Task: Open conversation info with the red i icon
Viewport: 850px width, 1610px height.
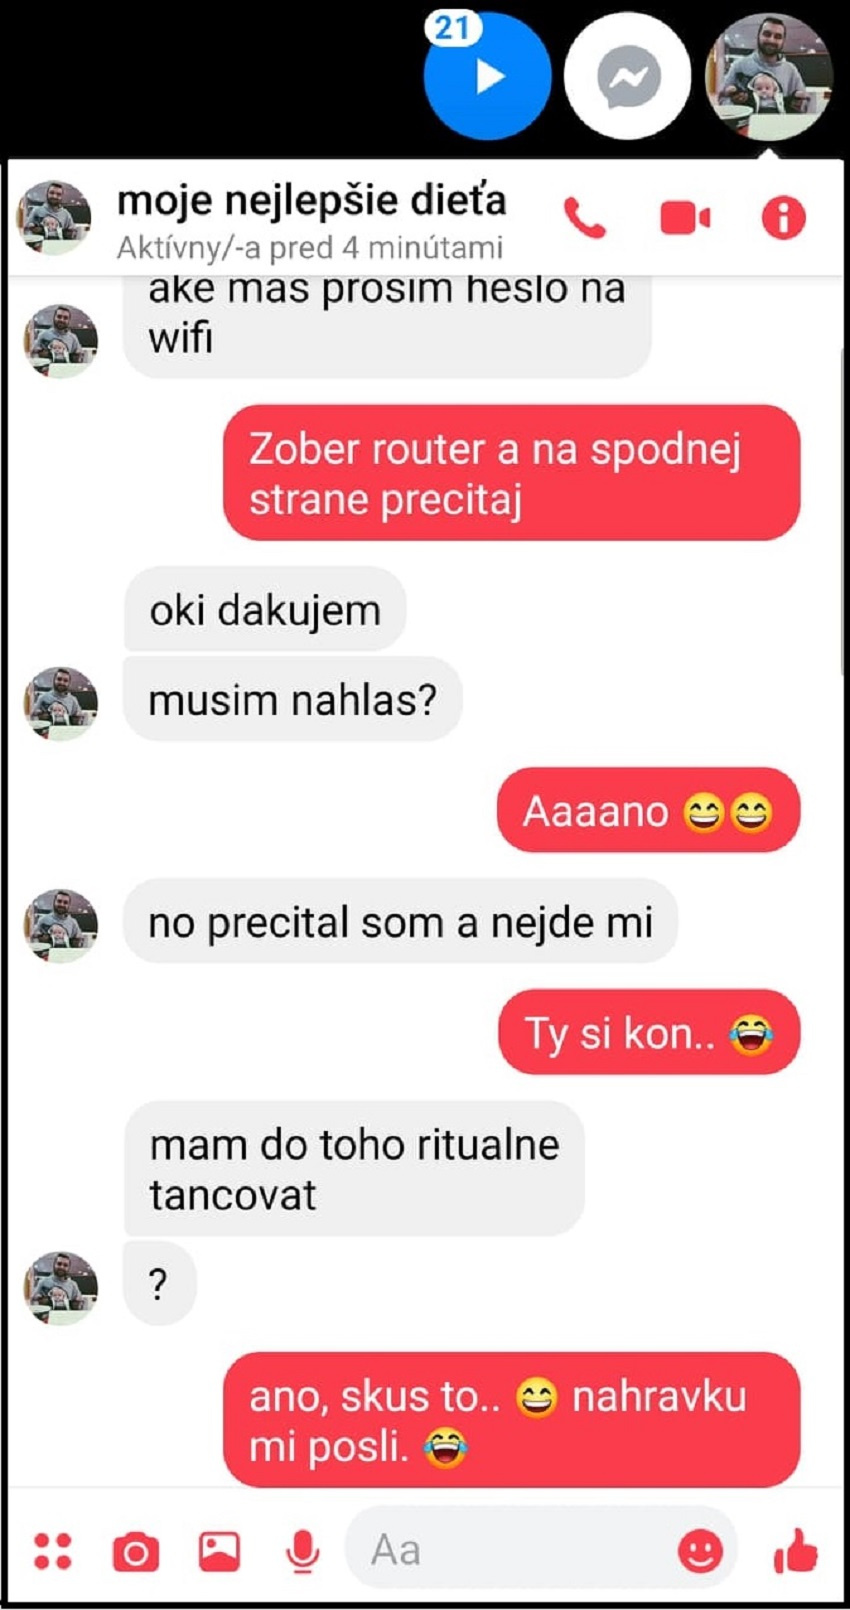Action: (x=783, y=217)
